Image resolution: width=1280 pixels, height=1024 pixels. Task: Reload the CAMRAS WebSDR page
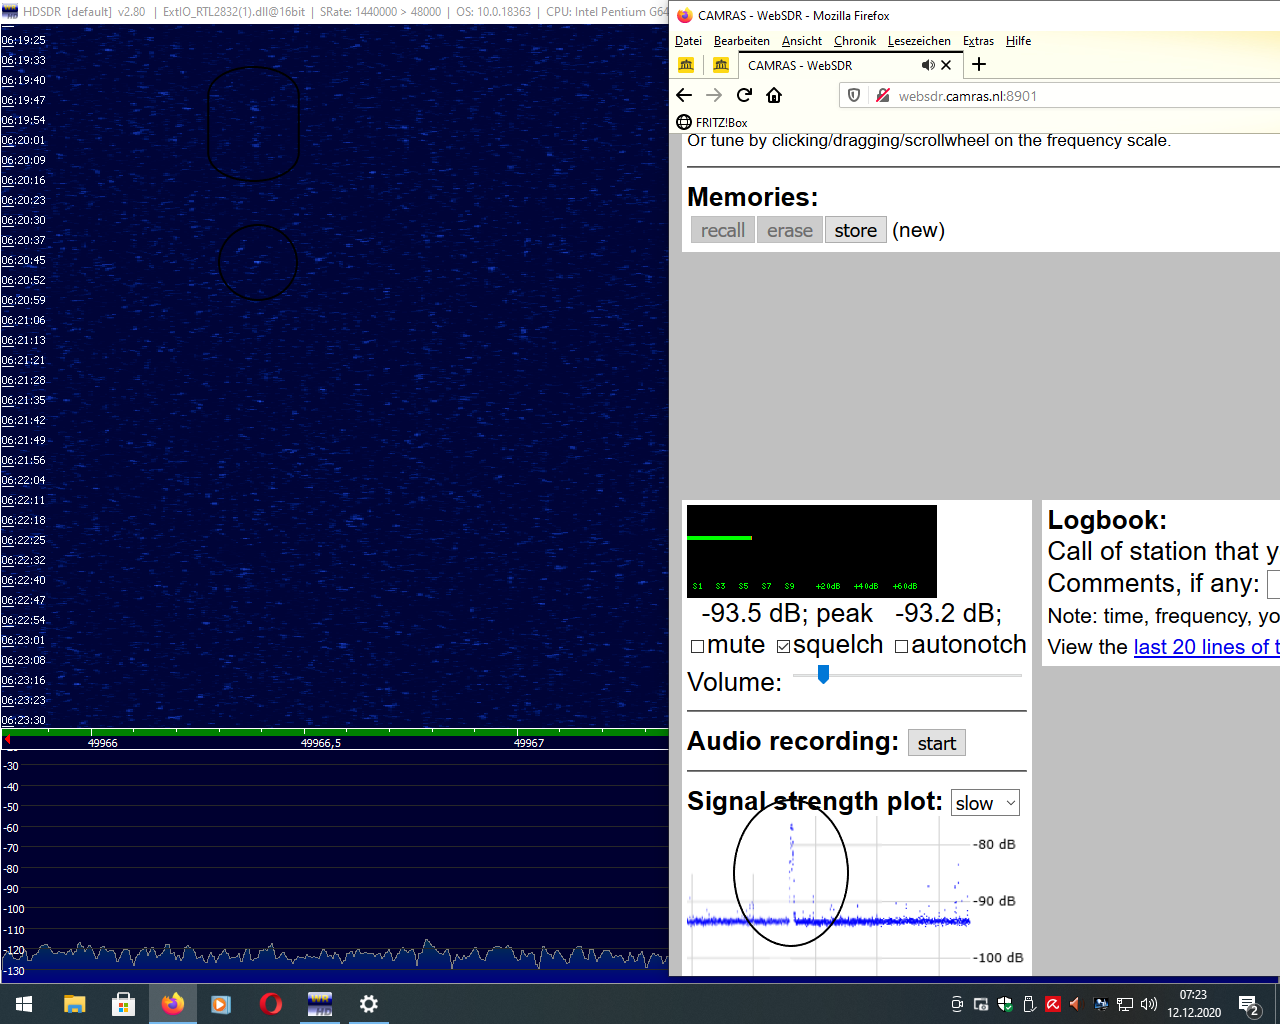744,95
